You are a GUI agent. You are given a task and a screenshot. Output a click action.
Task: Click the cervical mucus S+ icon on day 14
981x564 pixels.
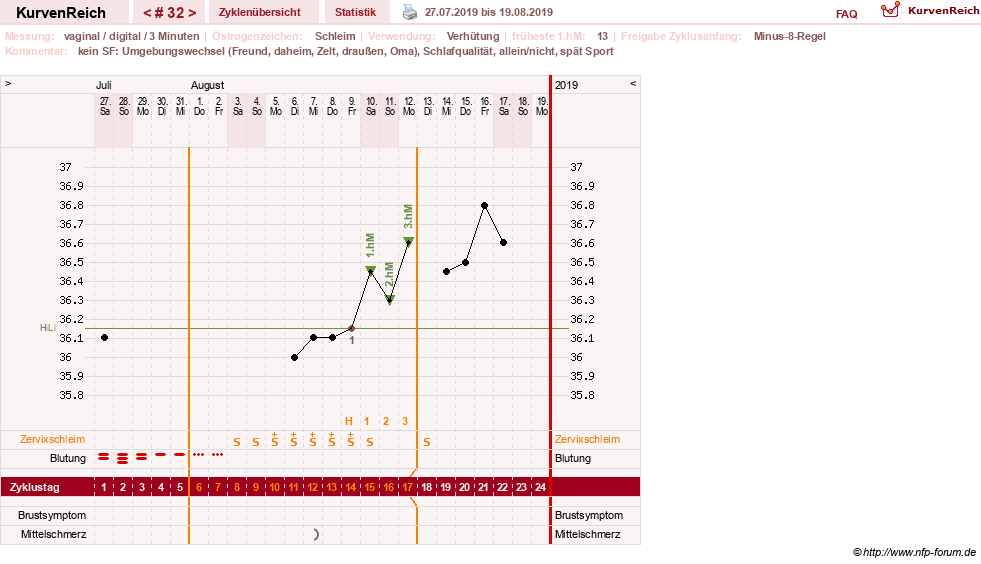pos(350,439)
